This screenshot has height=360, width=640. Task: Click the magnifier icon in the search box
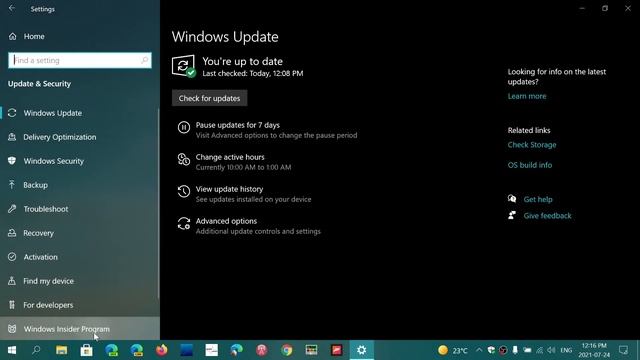click(144, 60)
